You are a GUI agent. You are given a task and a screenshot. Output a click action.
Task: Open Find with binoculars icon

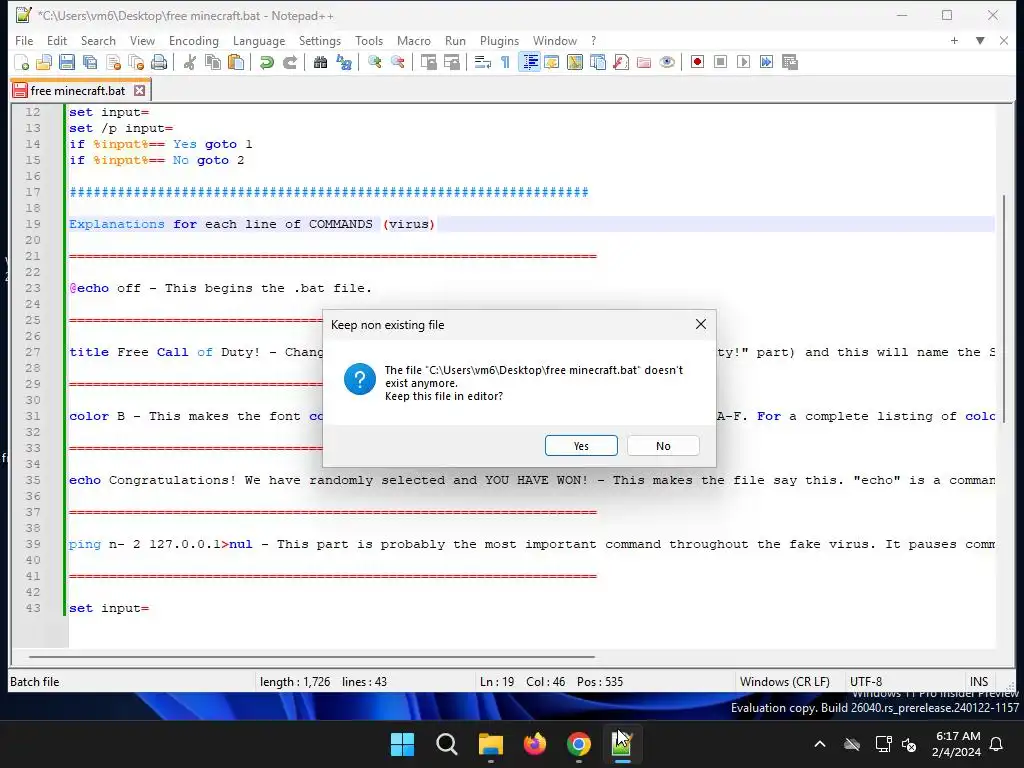320,62
